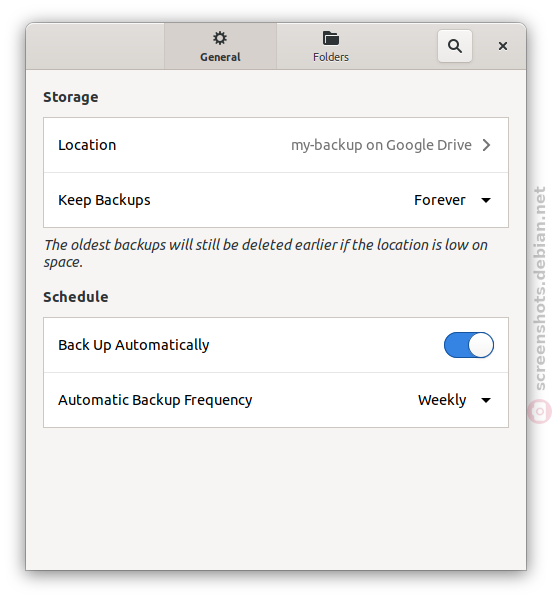Viewport: 552px width, 599px height.
Task: Select the "Forever" value in Keep Backups
Action: 440,200
